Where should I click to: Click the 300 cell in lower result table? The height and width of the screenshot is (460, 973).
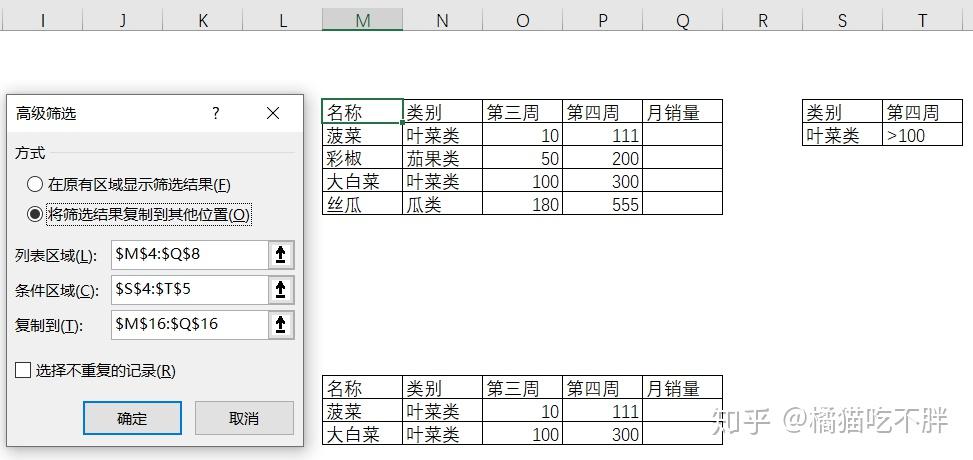603,433
